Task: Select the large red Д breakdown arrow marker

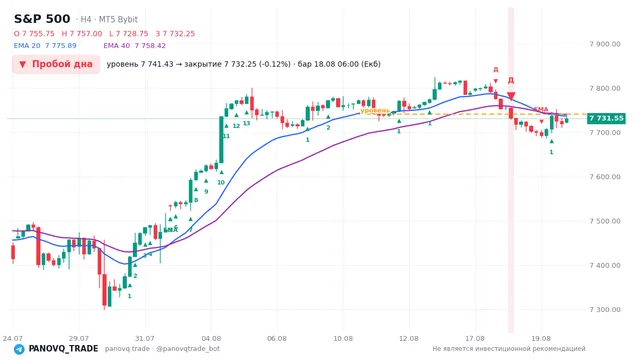Action: pos(511,96)
